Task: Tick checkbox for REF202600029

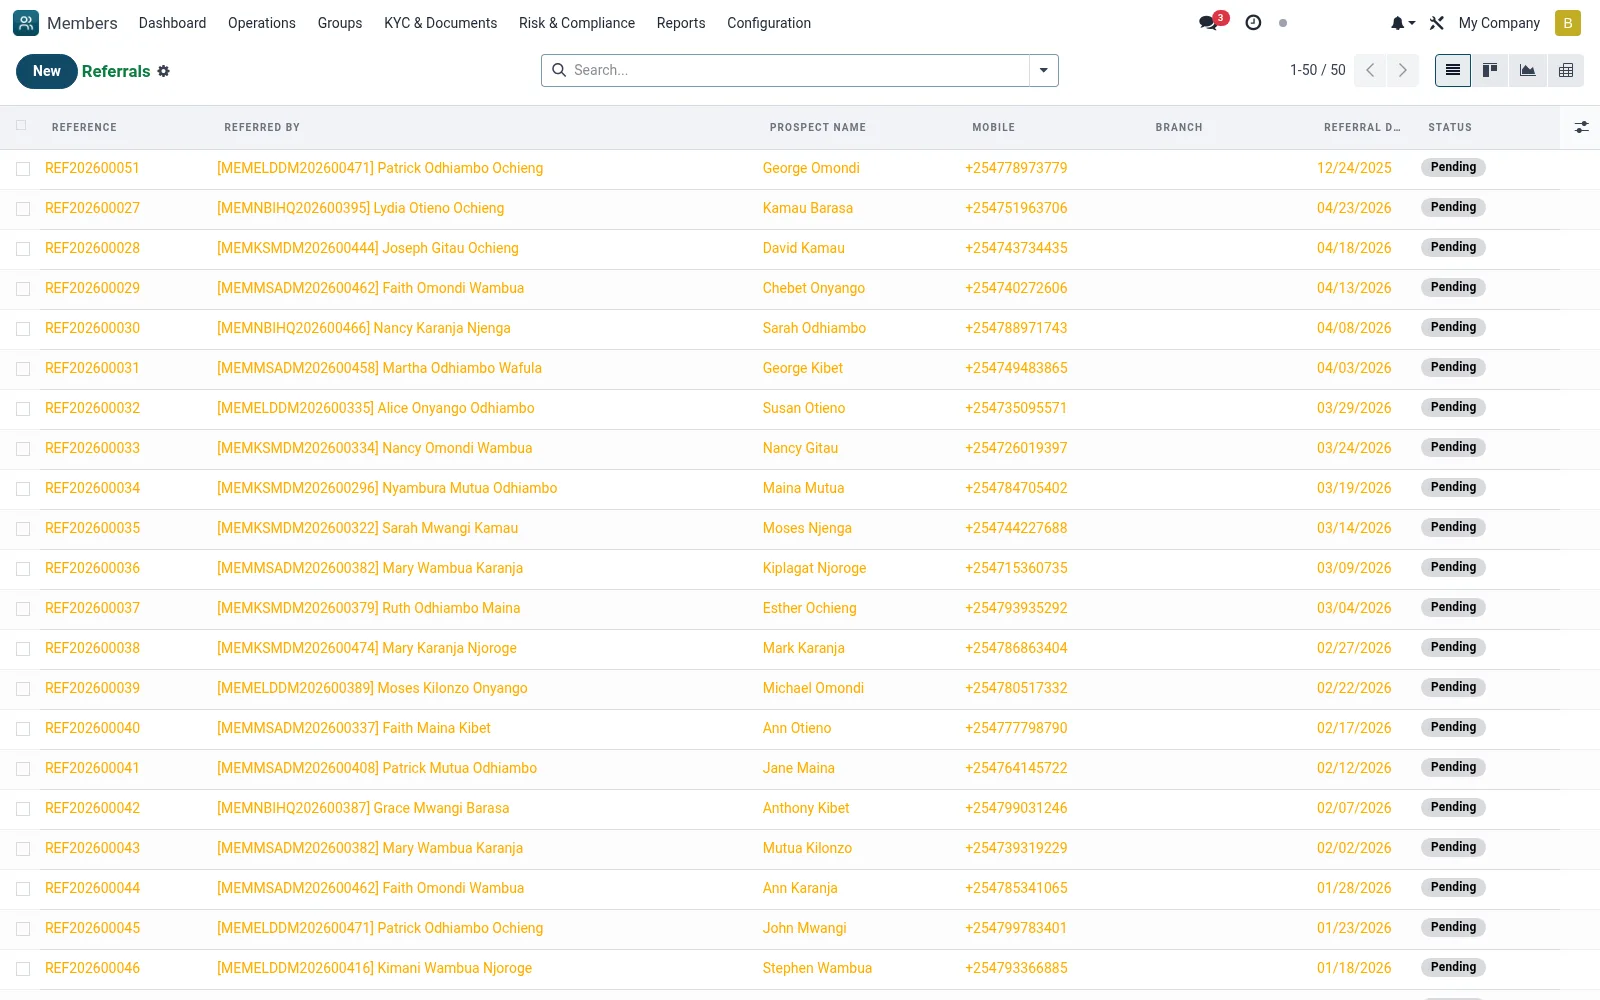Action: tap(23, 289)
